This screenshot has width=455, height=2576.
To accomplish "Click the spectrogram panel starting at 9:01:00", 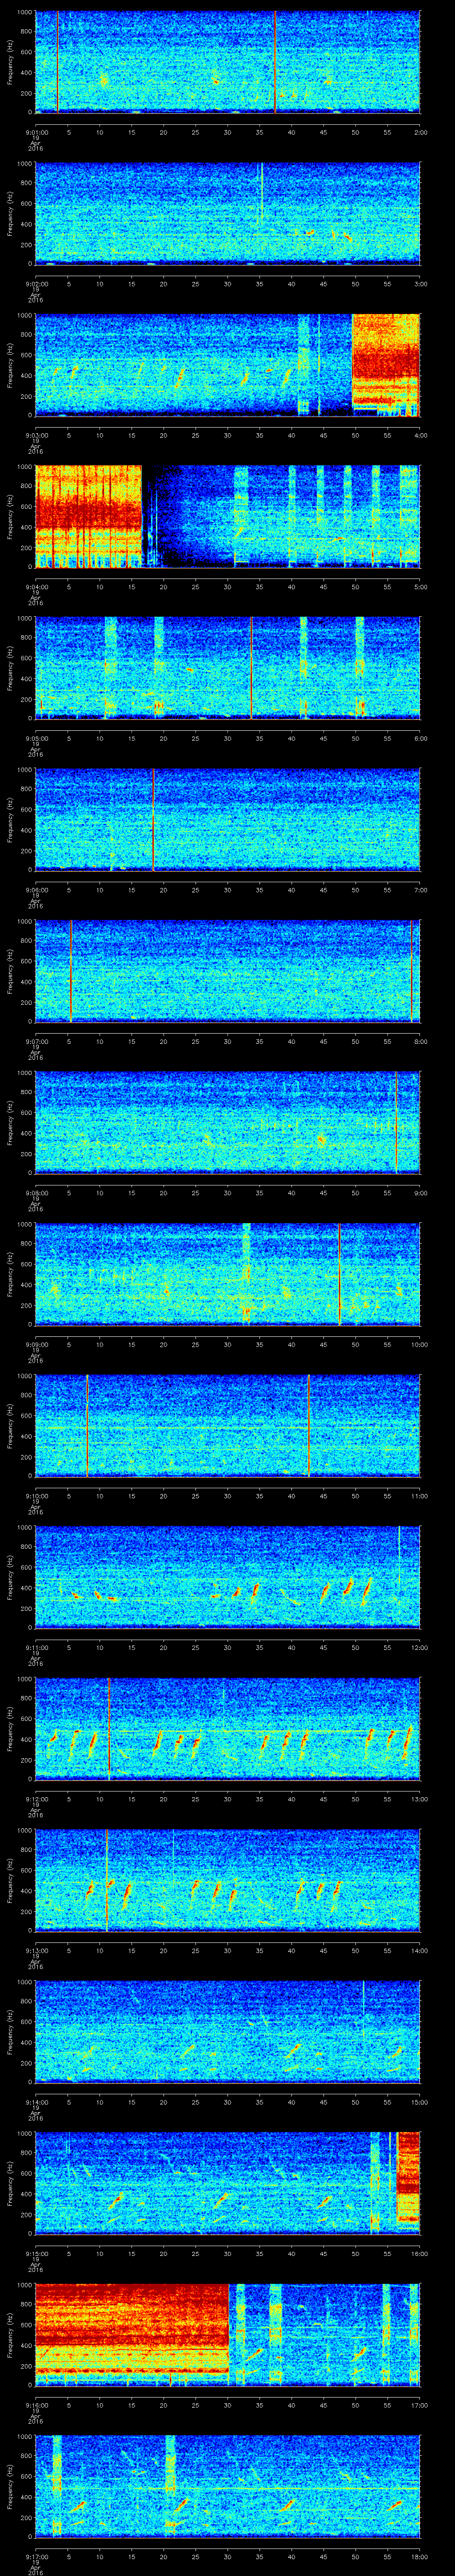I will pyautogui.click(x=228, y=62).
